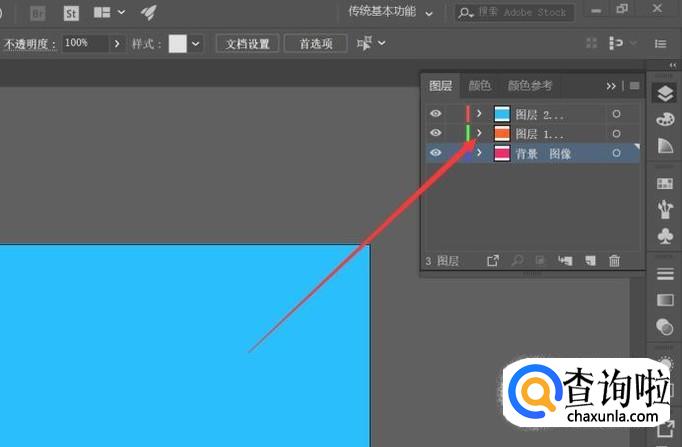The width and height of the screenshot is (682, 447).
Task: Expand the 图层 1 layer contents
Action: click(x=479, y=133)
